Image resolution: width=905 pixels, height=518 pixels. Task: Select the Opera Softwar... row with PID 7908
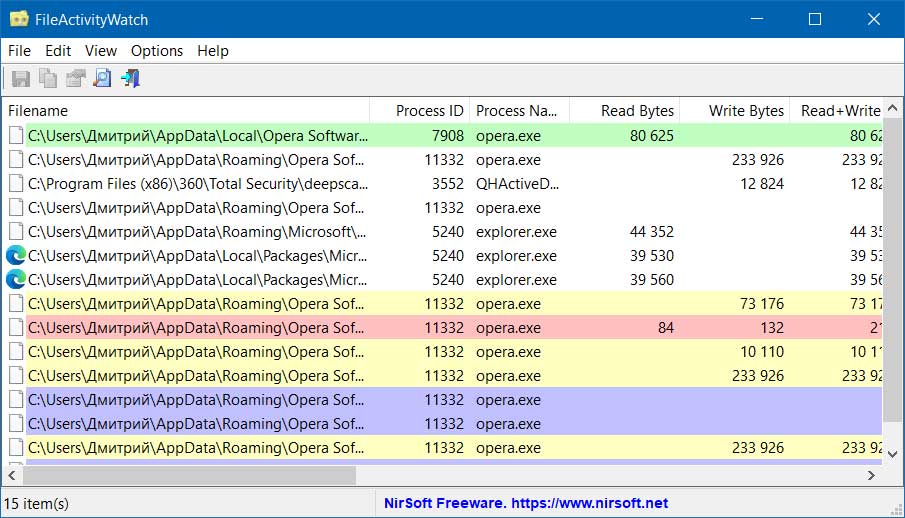coord(442,136)
